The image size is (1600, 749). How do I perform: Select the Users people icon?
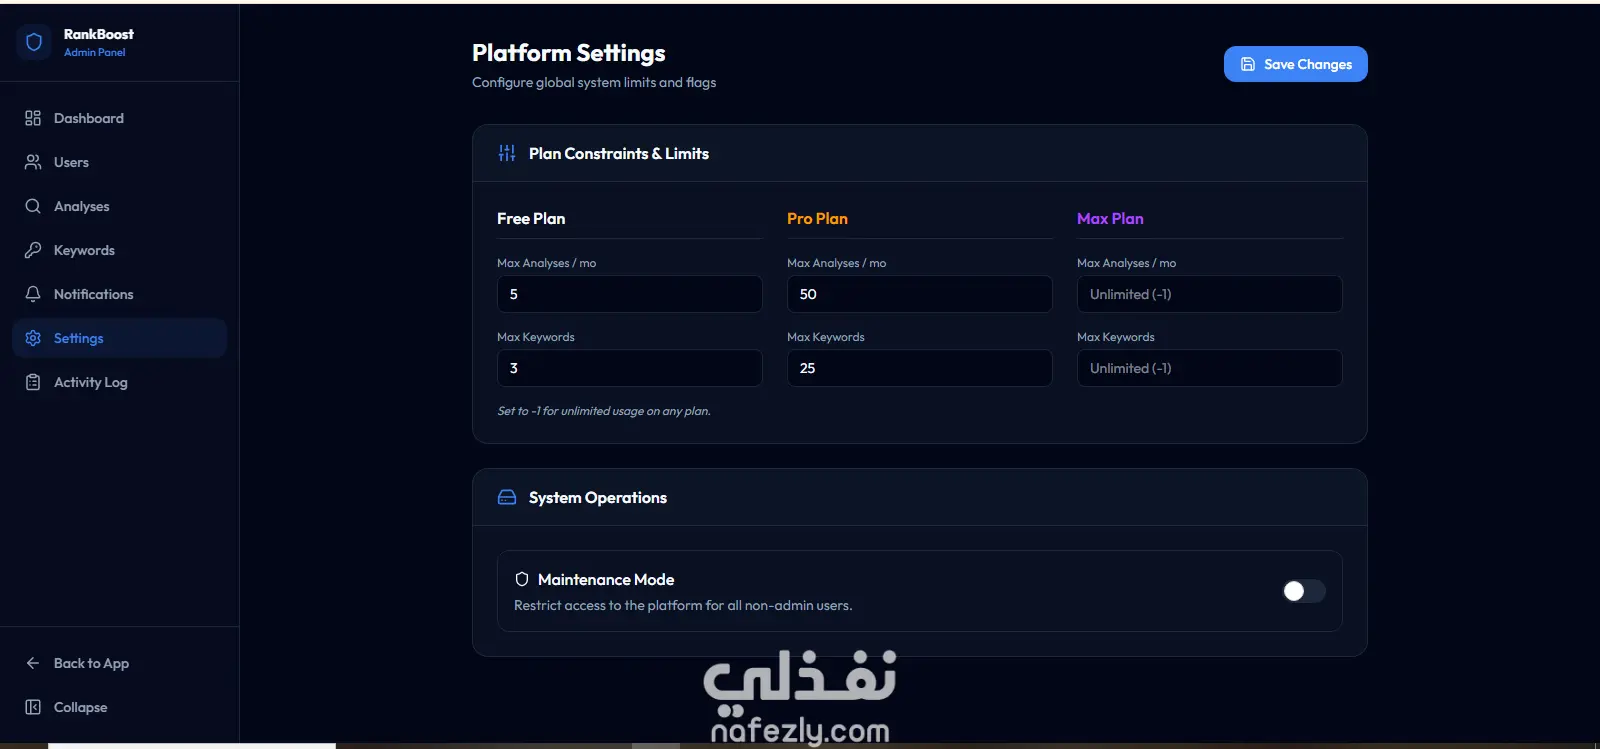33,162
